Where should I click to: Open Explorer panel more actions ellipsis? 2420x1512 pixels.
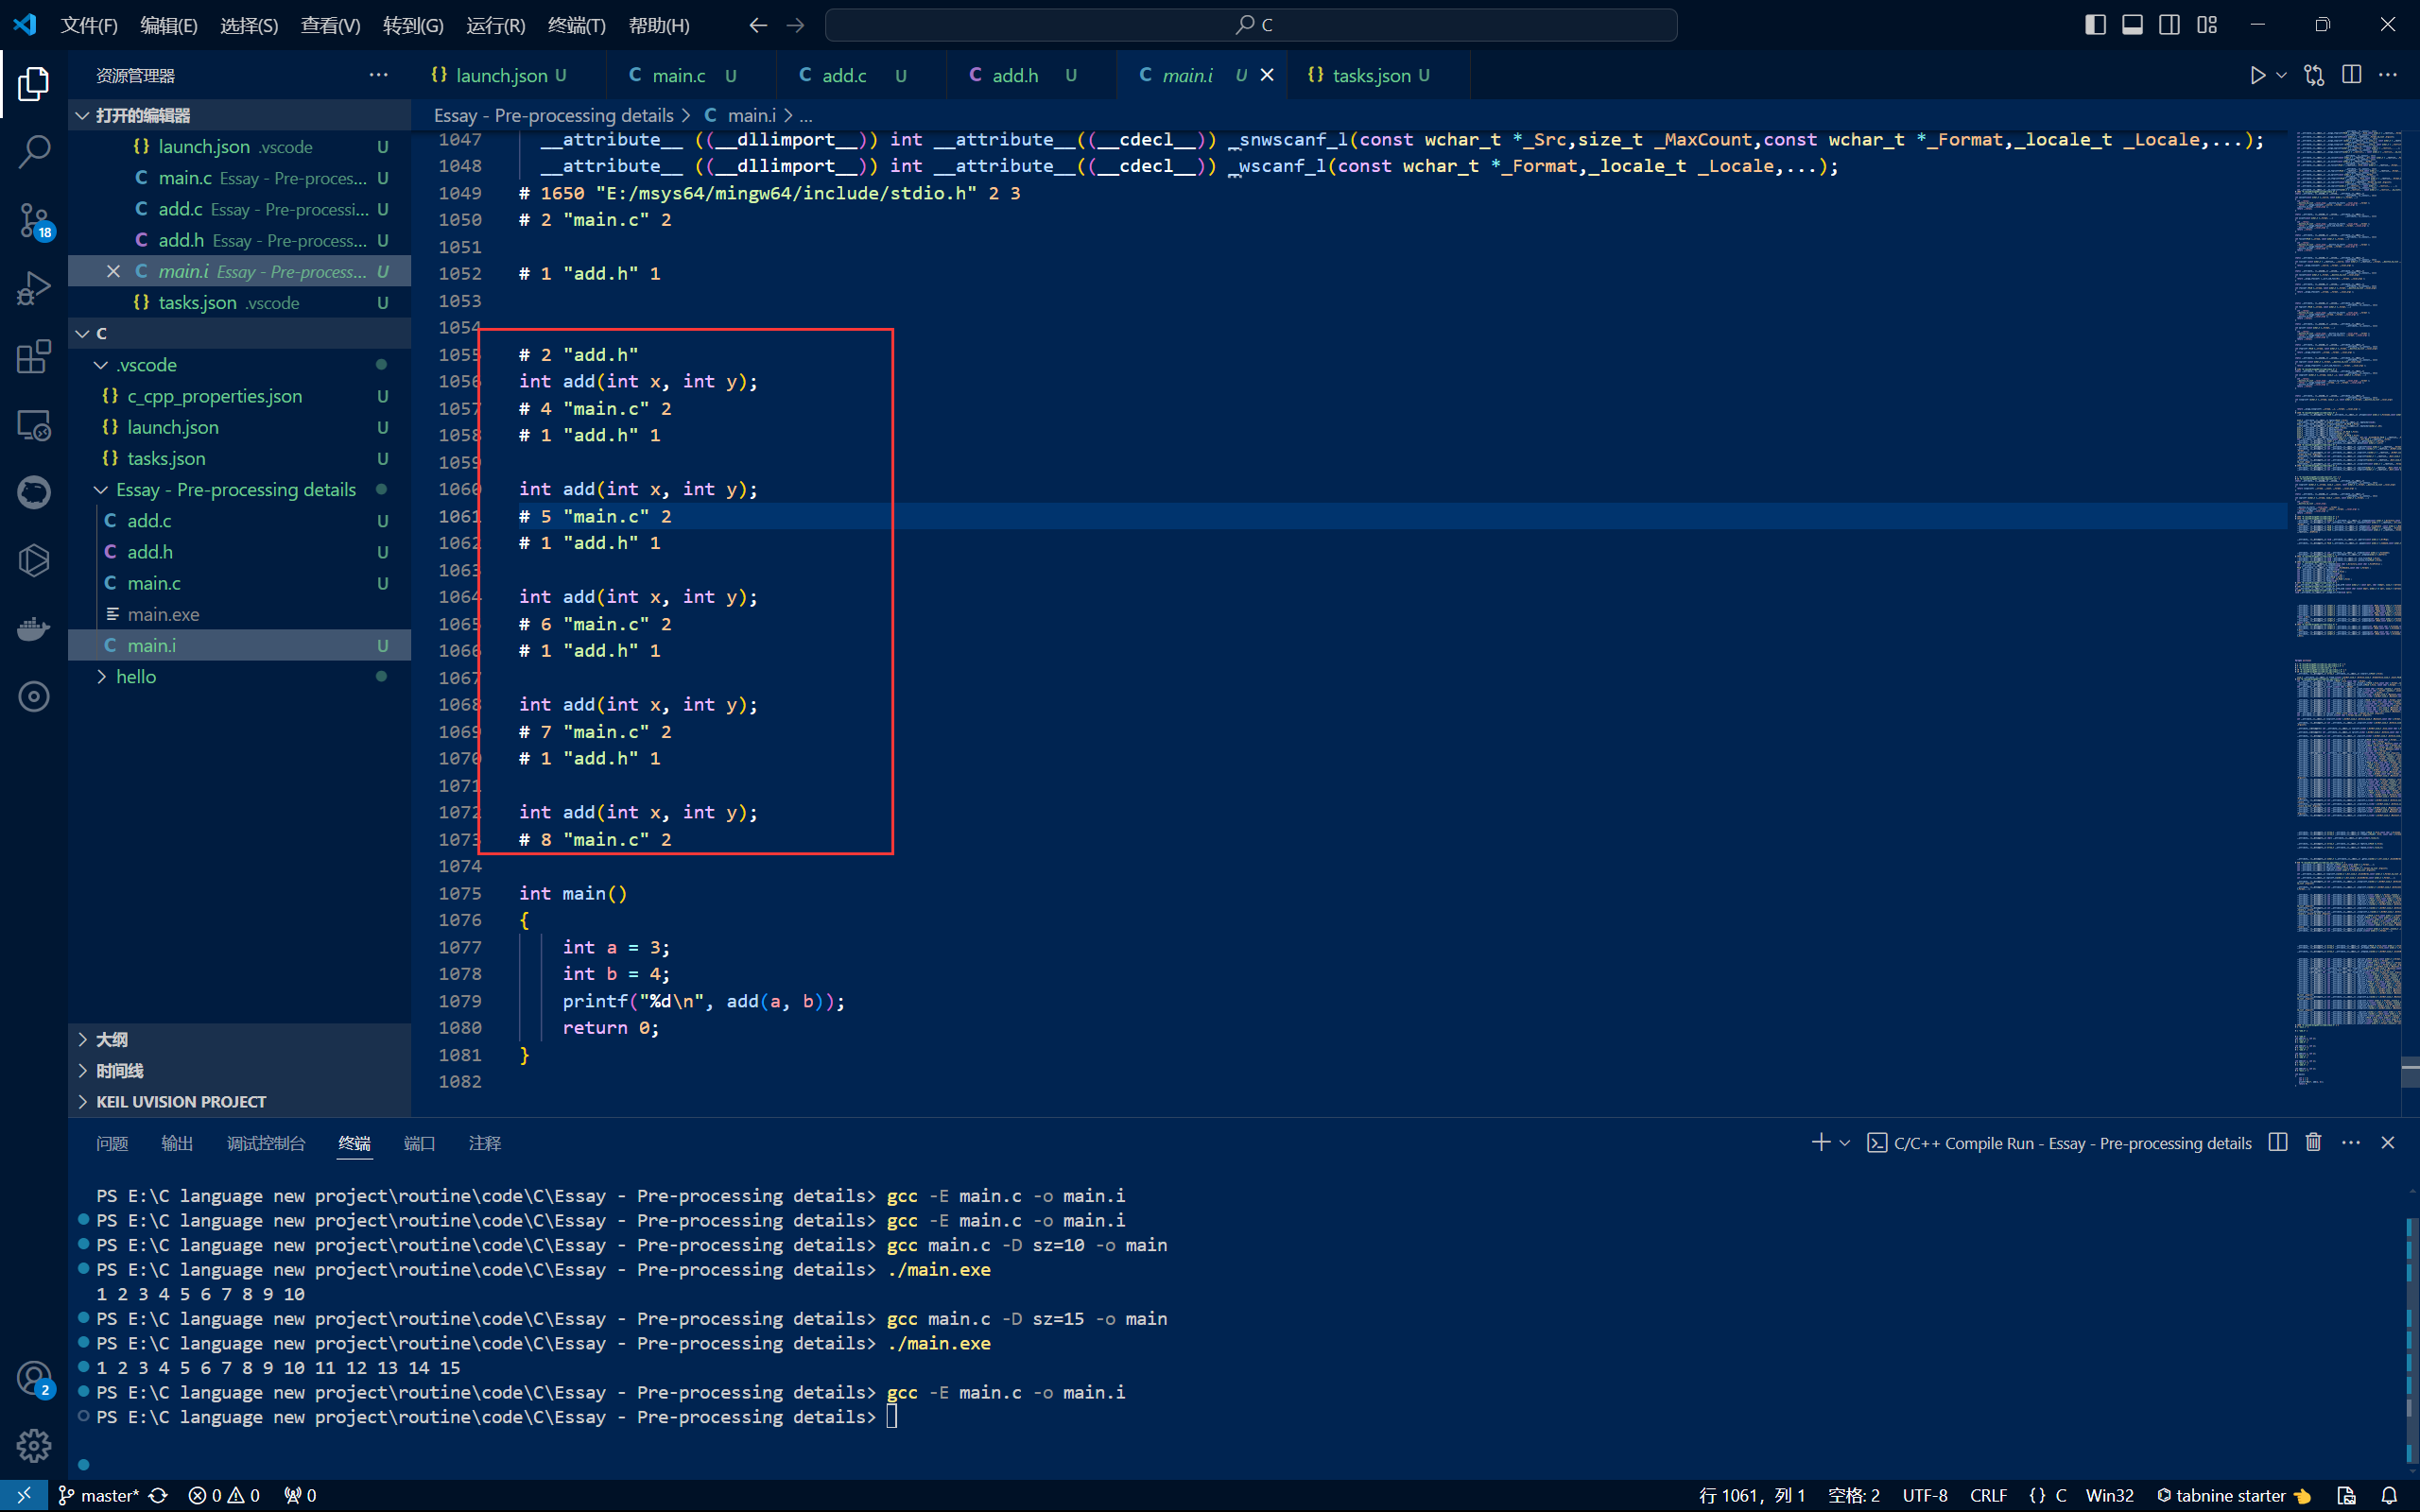coord(378,75)
